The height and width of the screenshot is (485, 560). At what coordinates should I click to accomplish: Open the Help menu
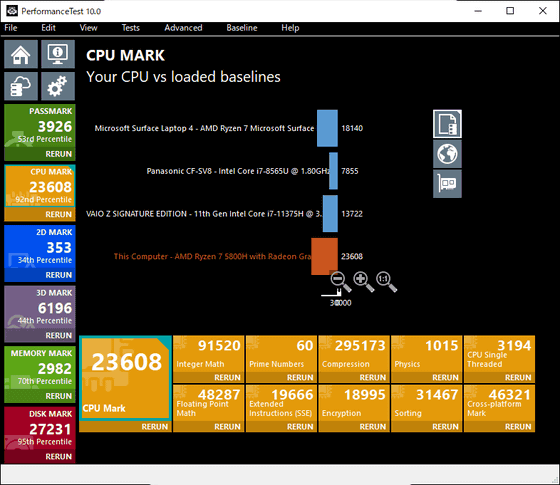(x=290, y=28)
